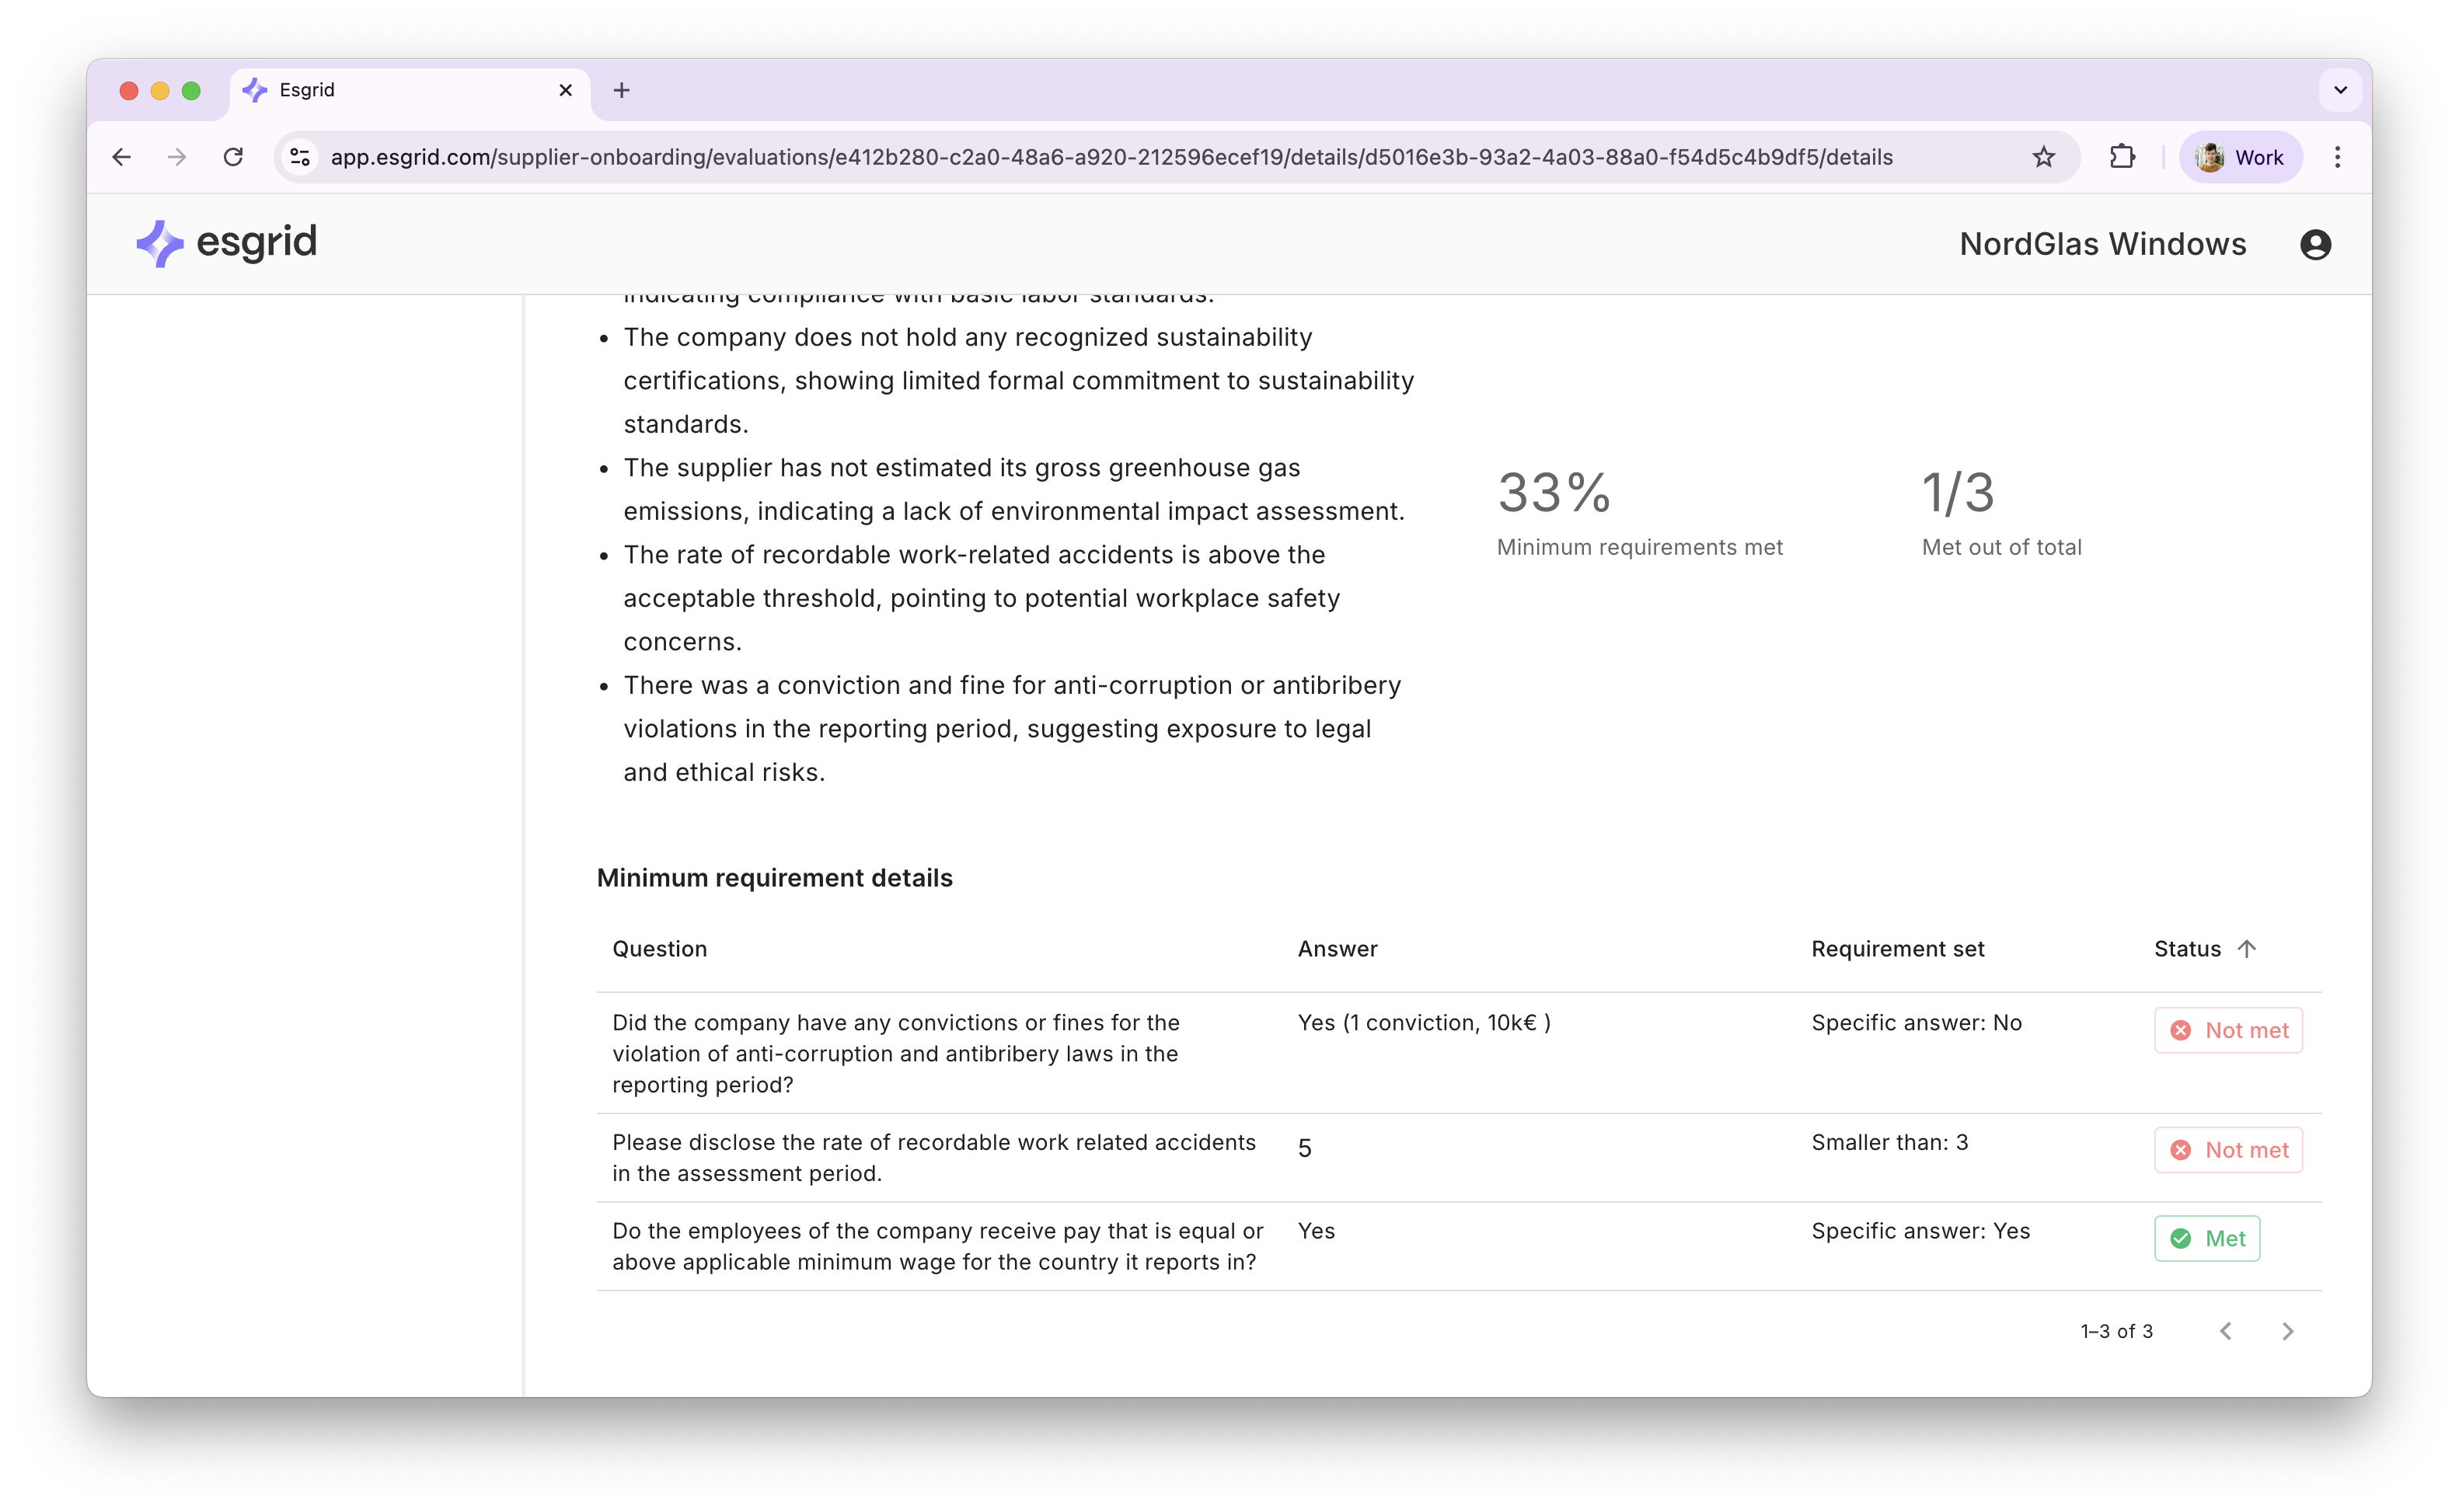The image size is (2459, 1512).
Task: Reload the current page
Action: 233,157
